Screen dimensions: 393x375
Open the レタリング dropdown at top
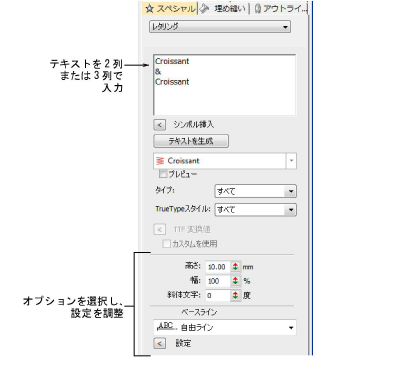(220, 27)
